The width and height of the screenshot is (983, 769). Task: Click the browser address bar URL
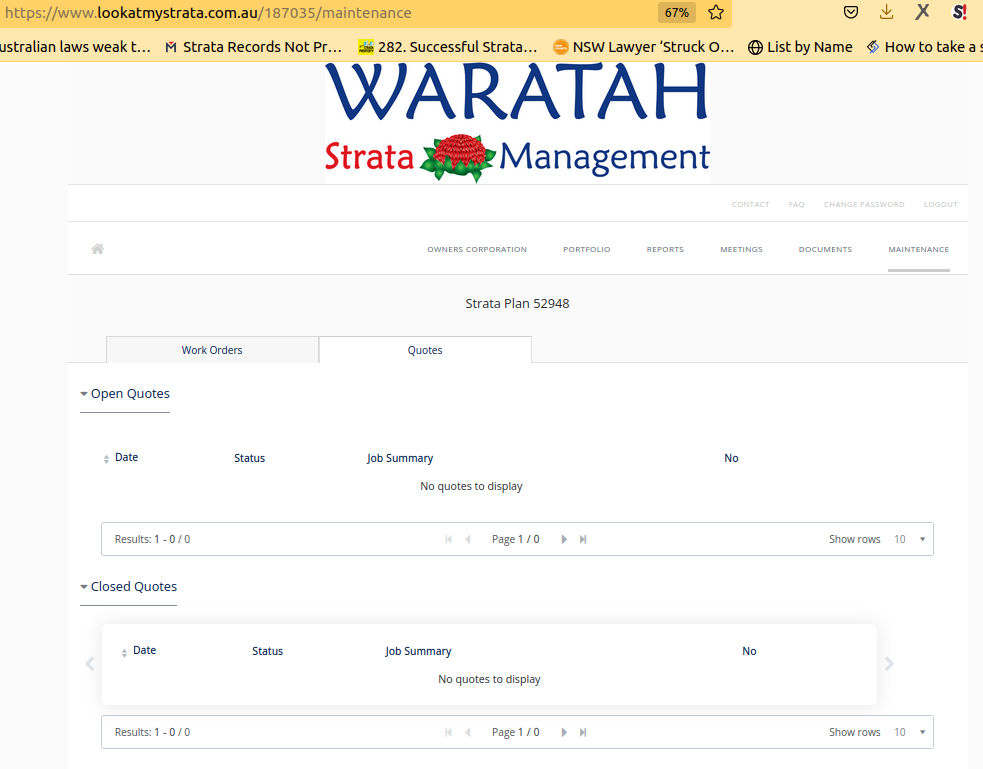[208, 13]
